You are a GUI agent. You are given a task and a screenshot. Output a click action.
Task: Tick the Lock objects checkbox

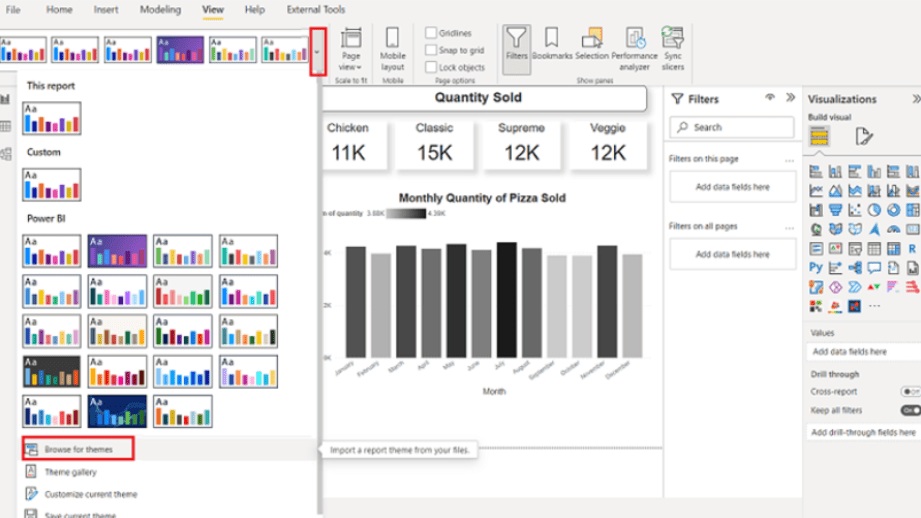point(431,67)
